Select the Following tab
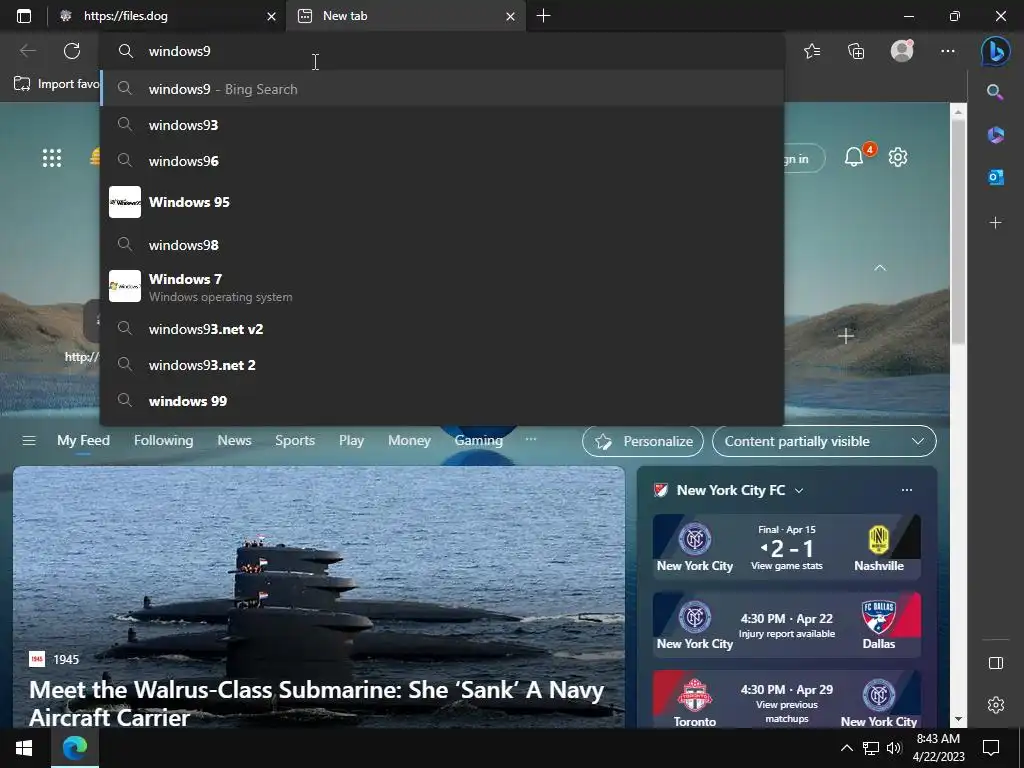This screenshot has width=1024, height=768. click(163, 441)
